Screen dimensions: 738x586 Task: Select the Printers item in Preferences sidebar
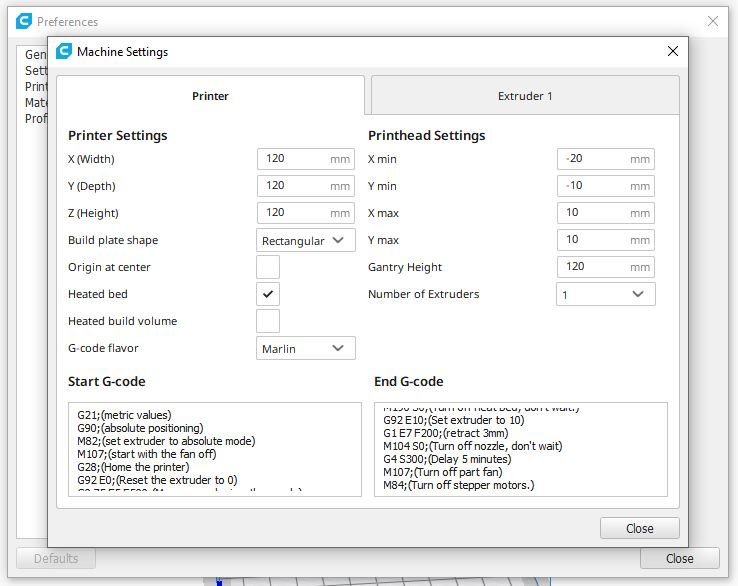pos(36,87)
